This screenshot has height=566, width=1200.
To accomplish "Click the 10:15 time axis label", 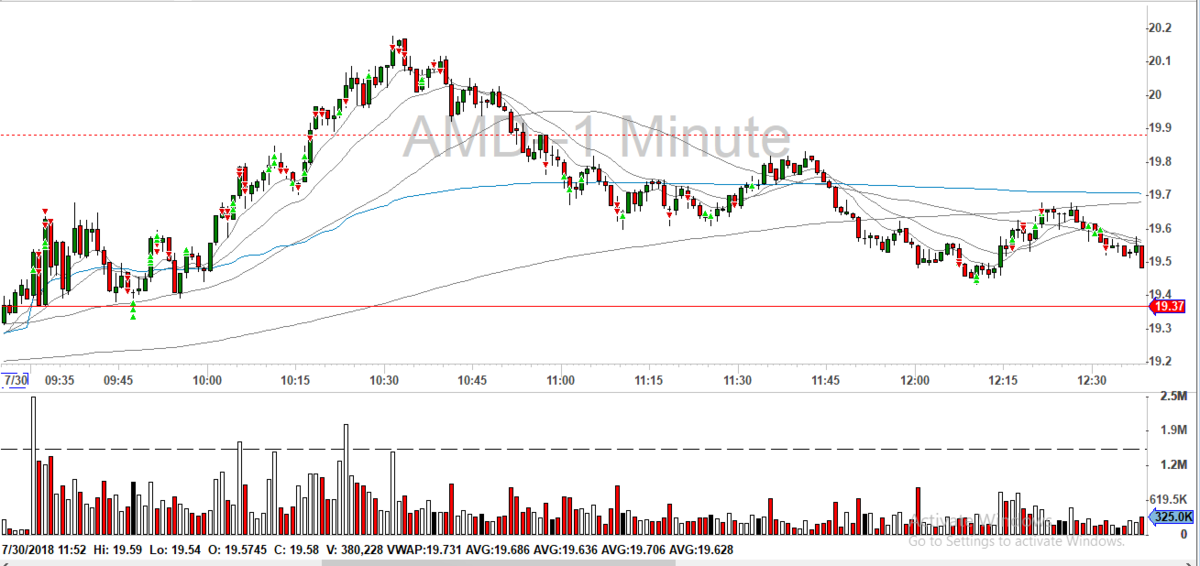I will click(296, 380).
